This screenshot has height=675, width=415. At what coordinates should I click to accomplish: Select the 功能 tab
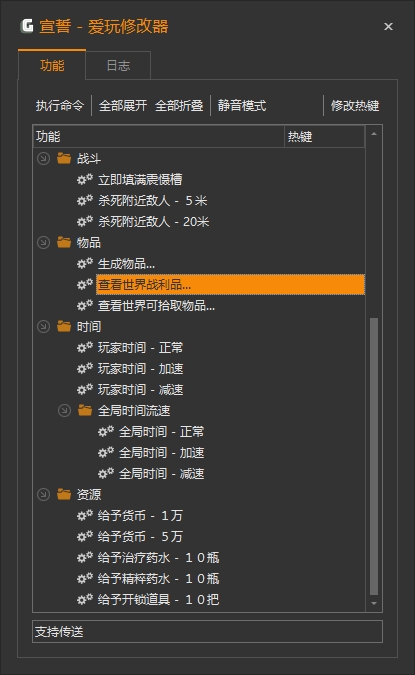point(52,65)
